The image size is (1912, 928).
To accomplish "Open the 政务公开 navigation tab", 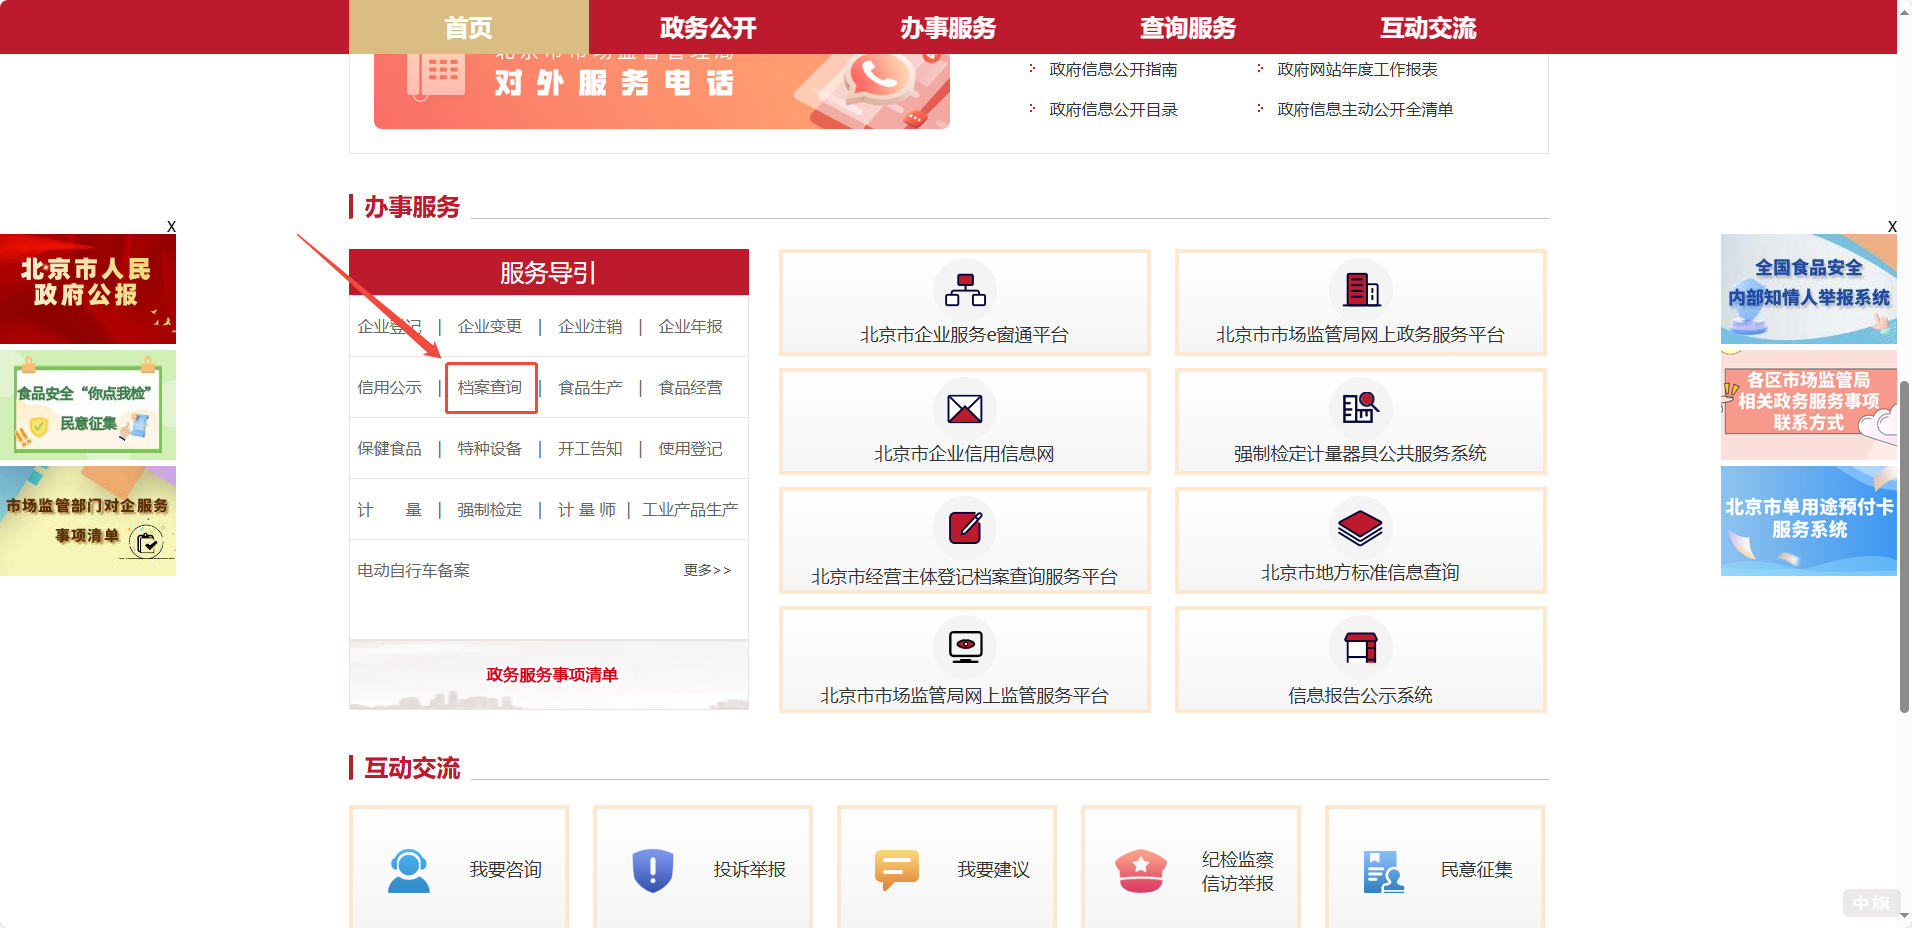I will click(x=708, y=27).
